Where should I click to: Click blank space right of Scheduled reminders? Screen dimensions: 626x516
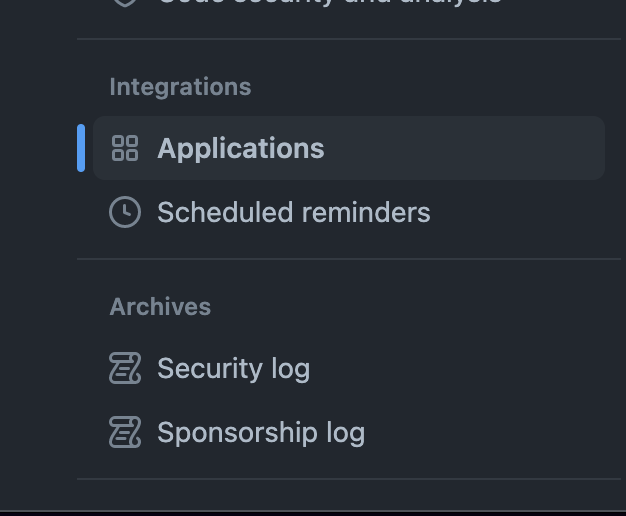[x=520, y=212]
